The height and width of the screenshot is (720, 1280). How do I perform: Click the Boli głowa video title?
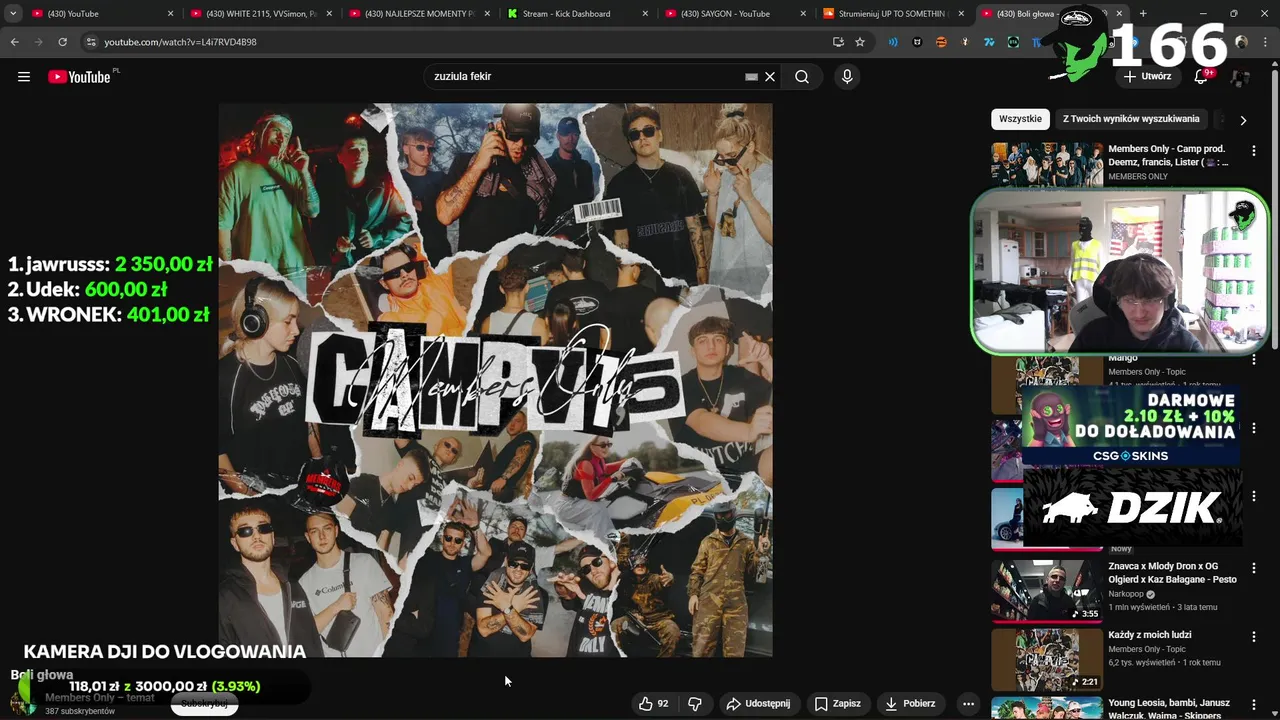41,675
